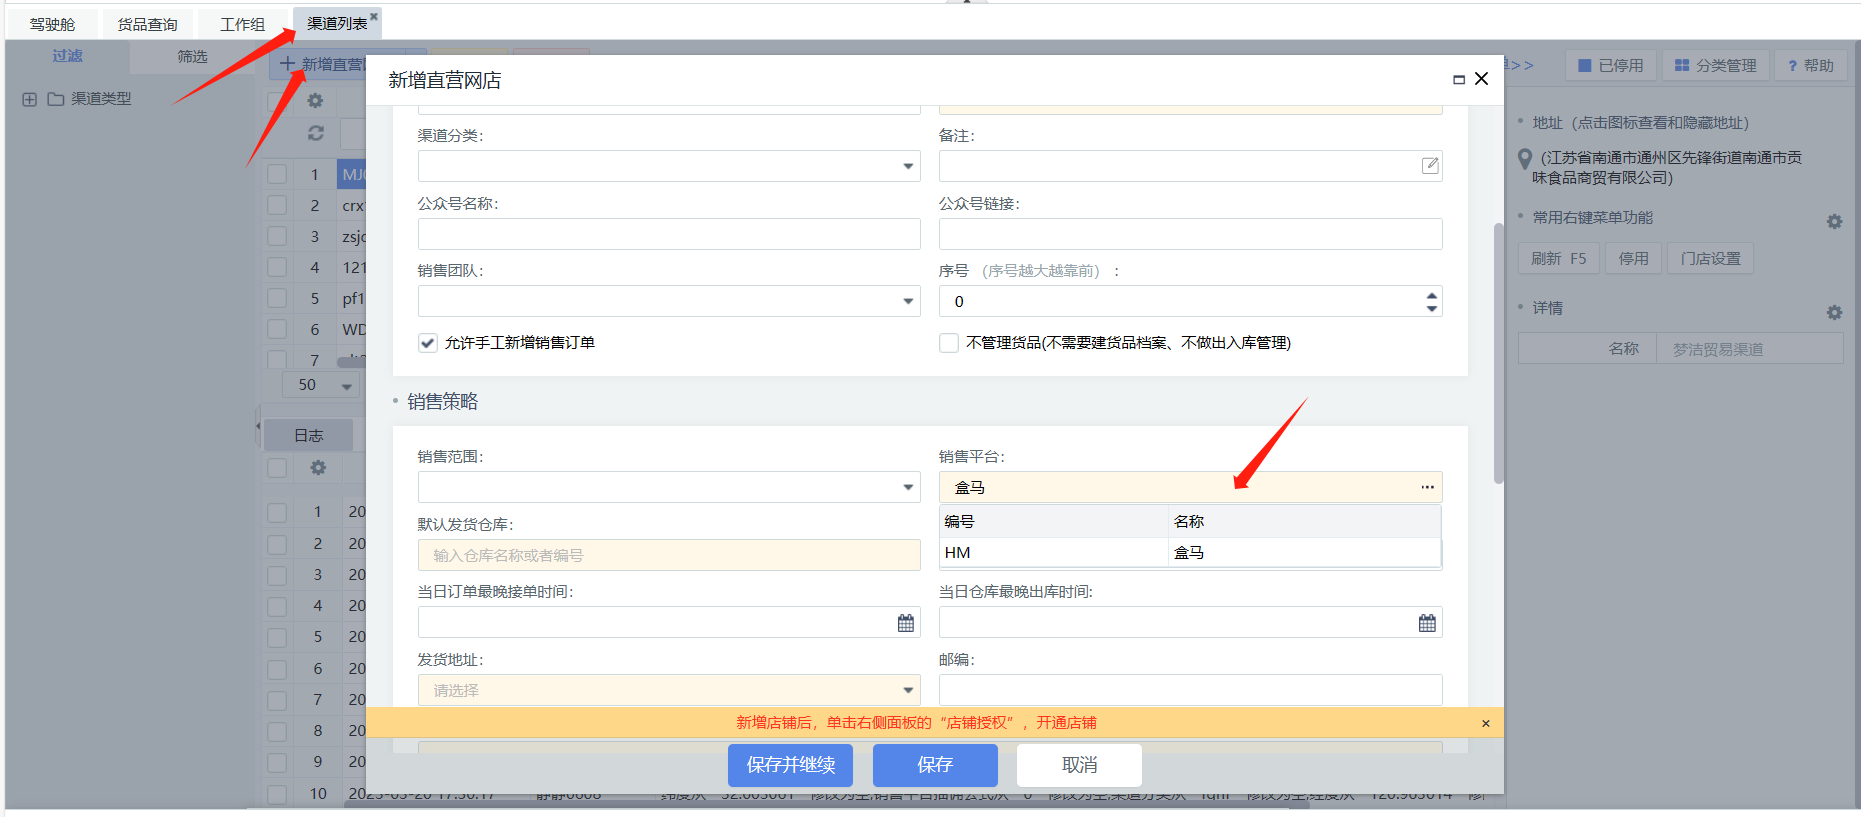This screenshot has height=817, width=1861.
Task: Click the location pin address icon
Action: point(1524,159)
